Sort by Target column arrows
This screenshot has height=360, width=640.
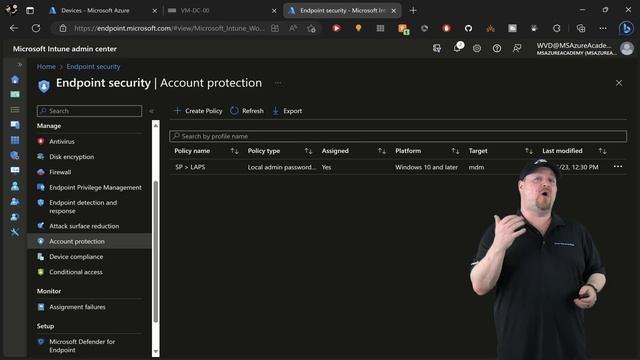[529, 151]
